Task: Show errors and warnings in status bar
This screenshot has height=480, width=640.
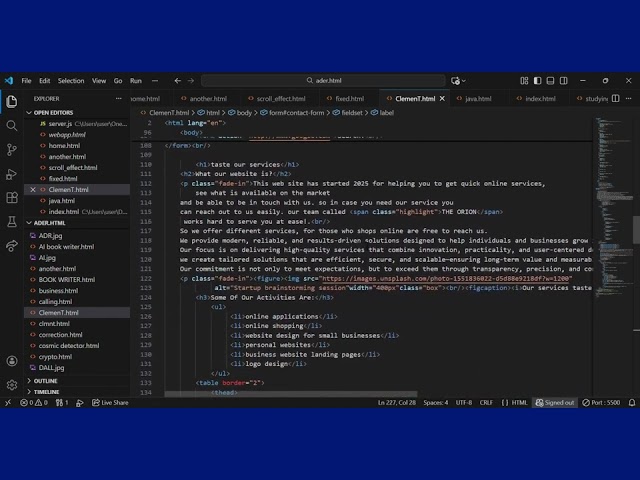Action: 33,402
